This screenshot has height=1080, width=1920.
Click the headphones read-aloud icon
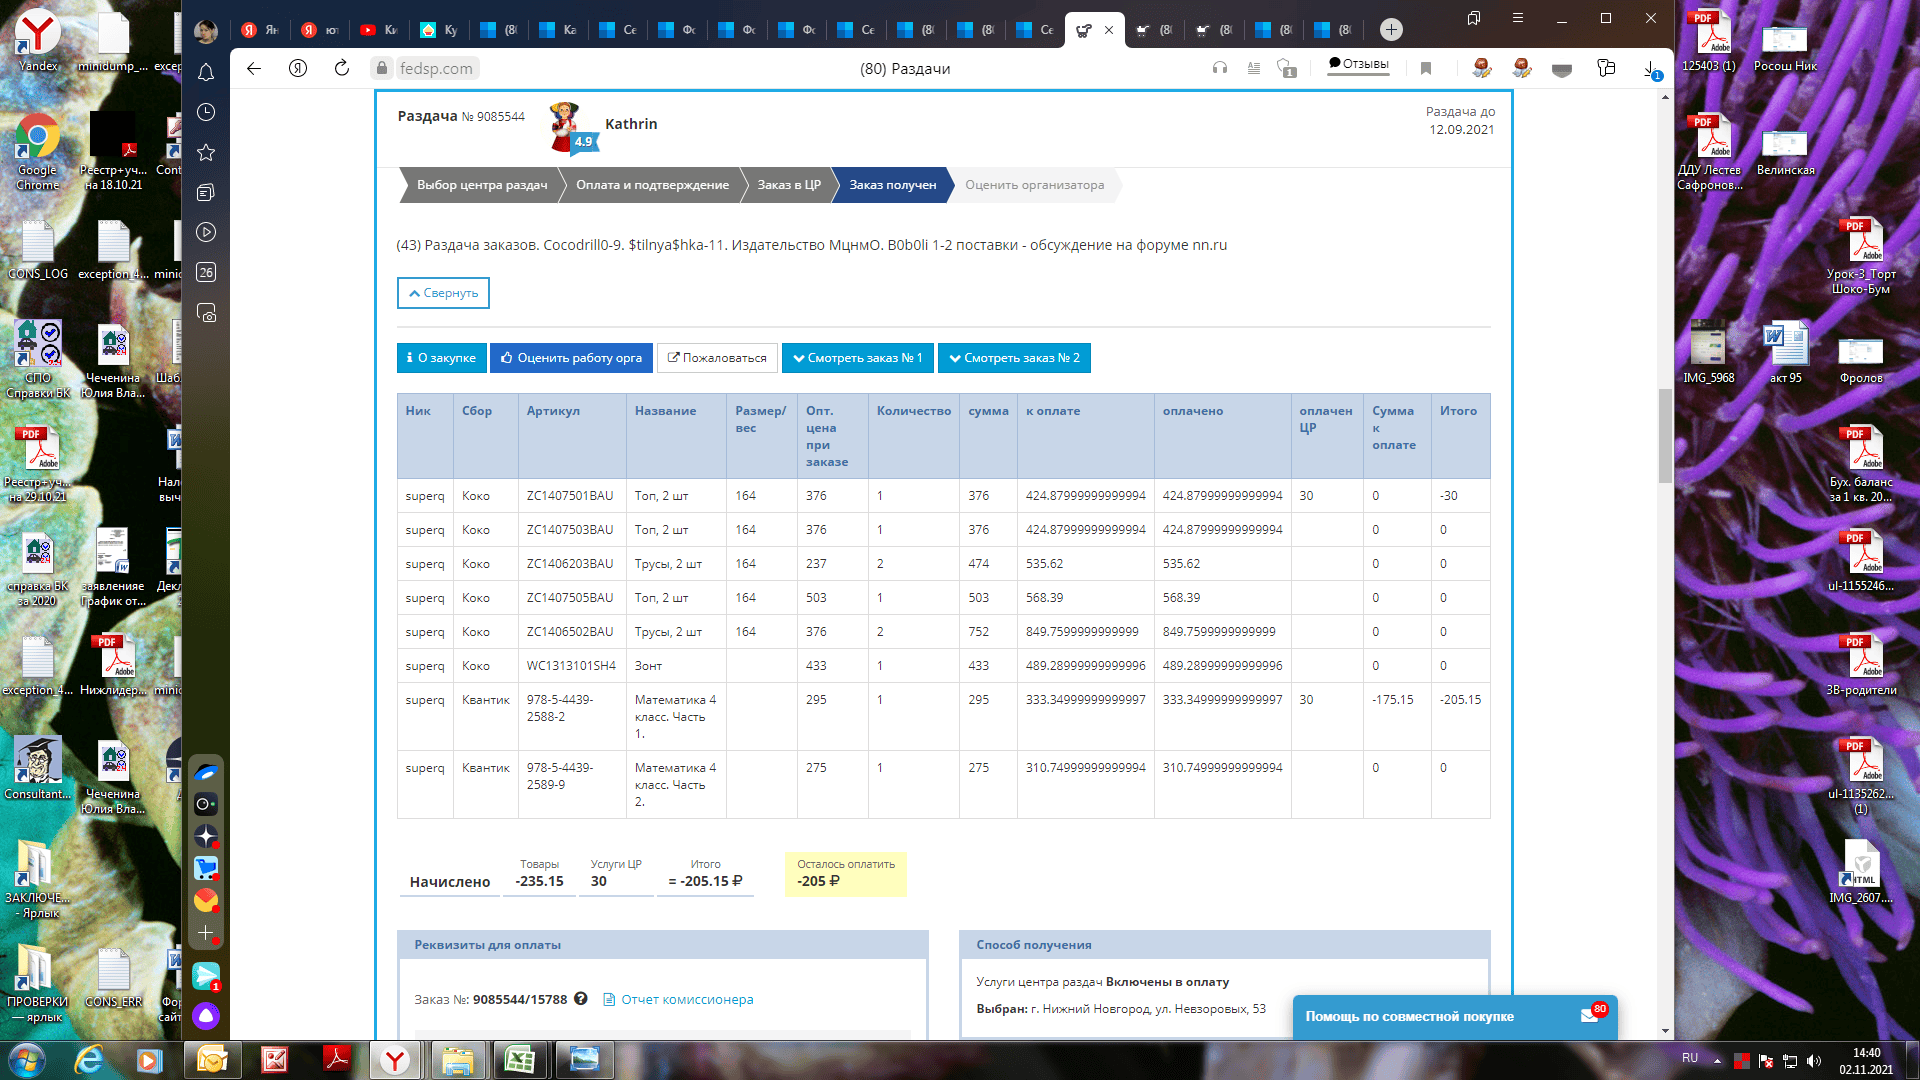[1220, 68]
